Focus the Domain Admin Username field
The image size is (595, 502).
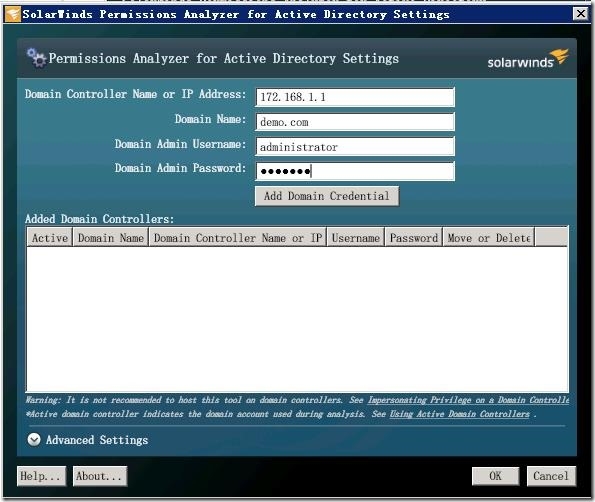(x=355, y=147)
